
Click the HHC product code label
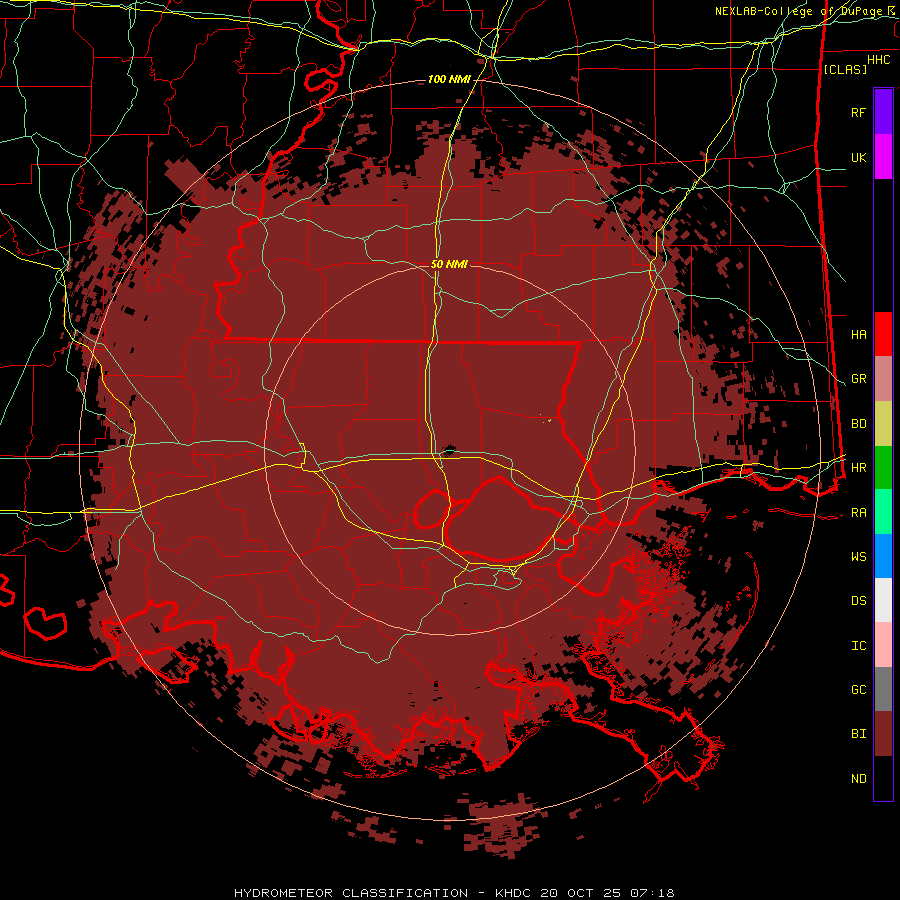[x=878, y=60]
